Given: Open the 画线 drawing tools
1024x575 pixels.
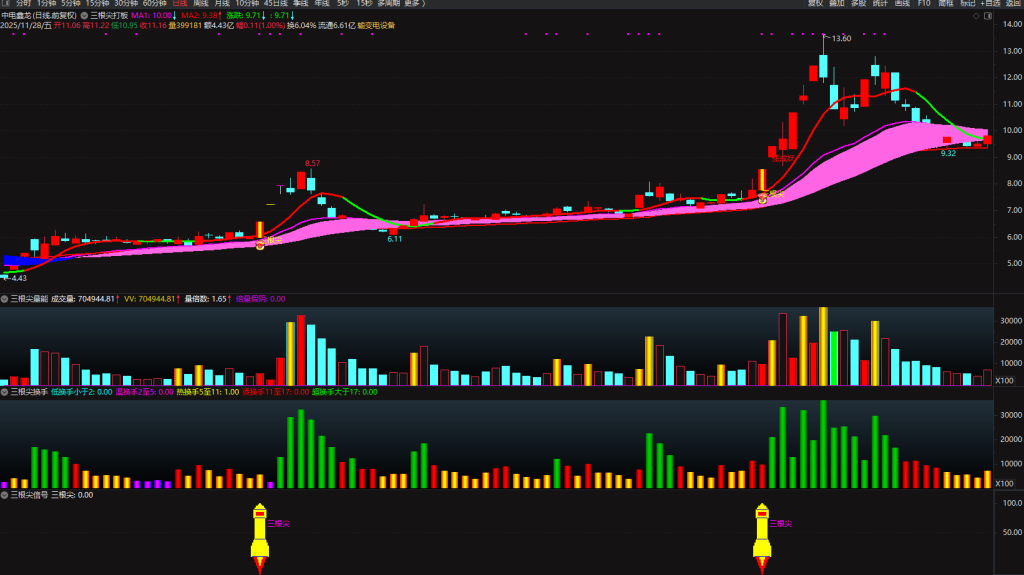Looking at the screenshot, I should (x=902, y=4).
